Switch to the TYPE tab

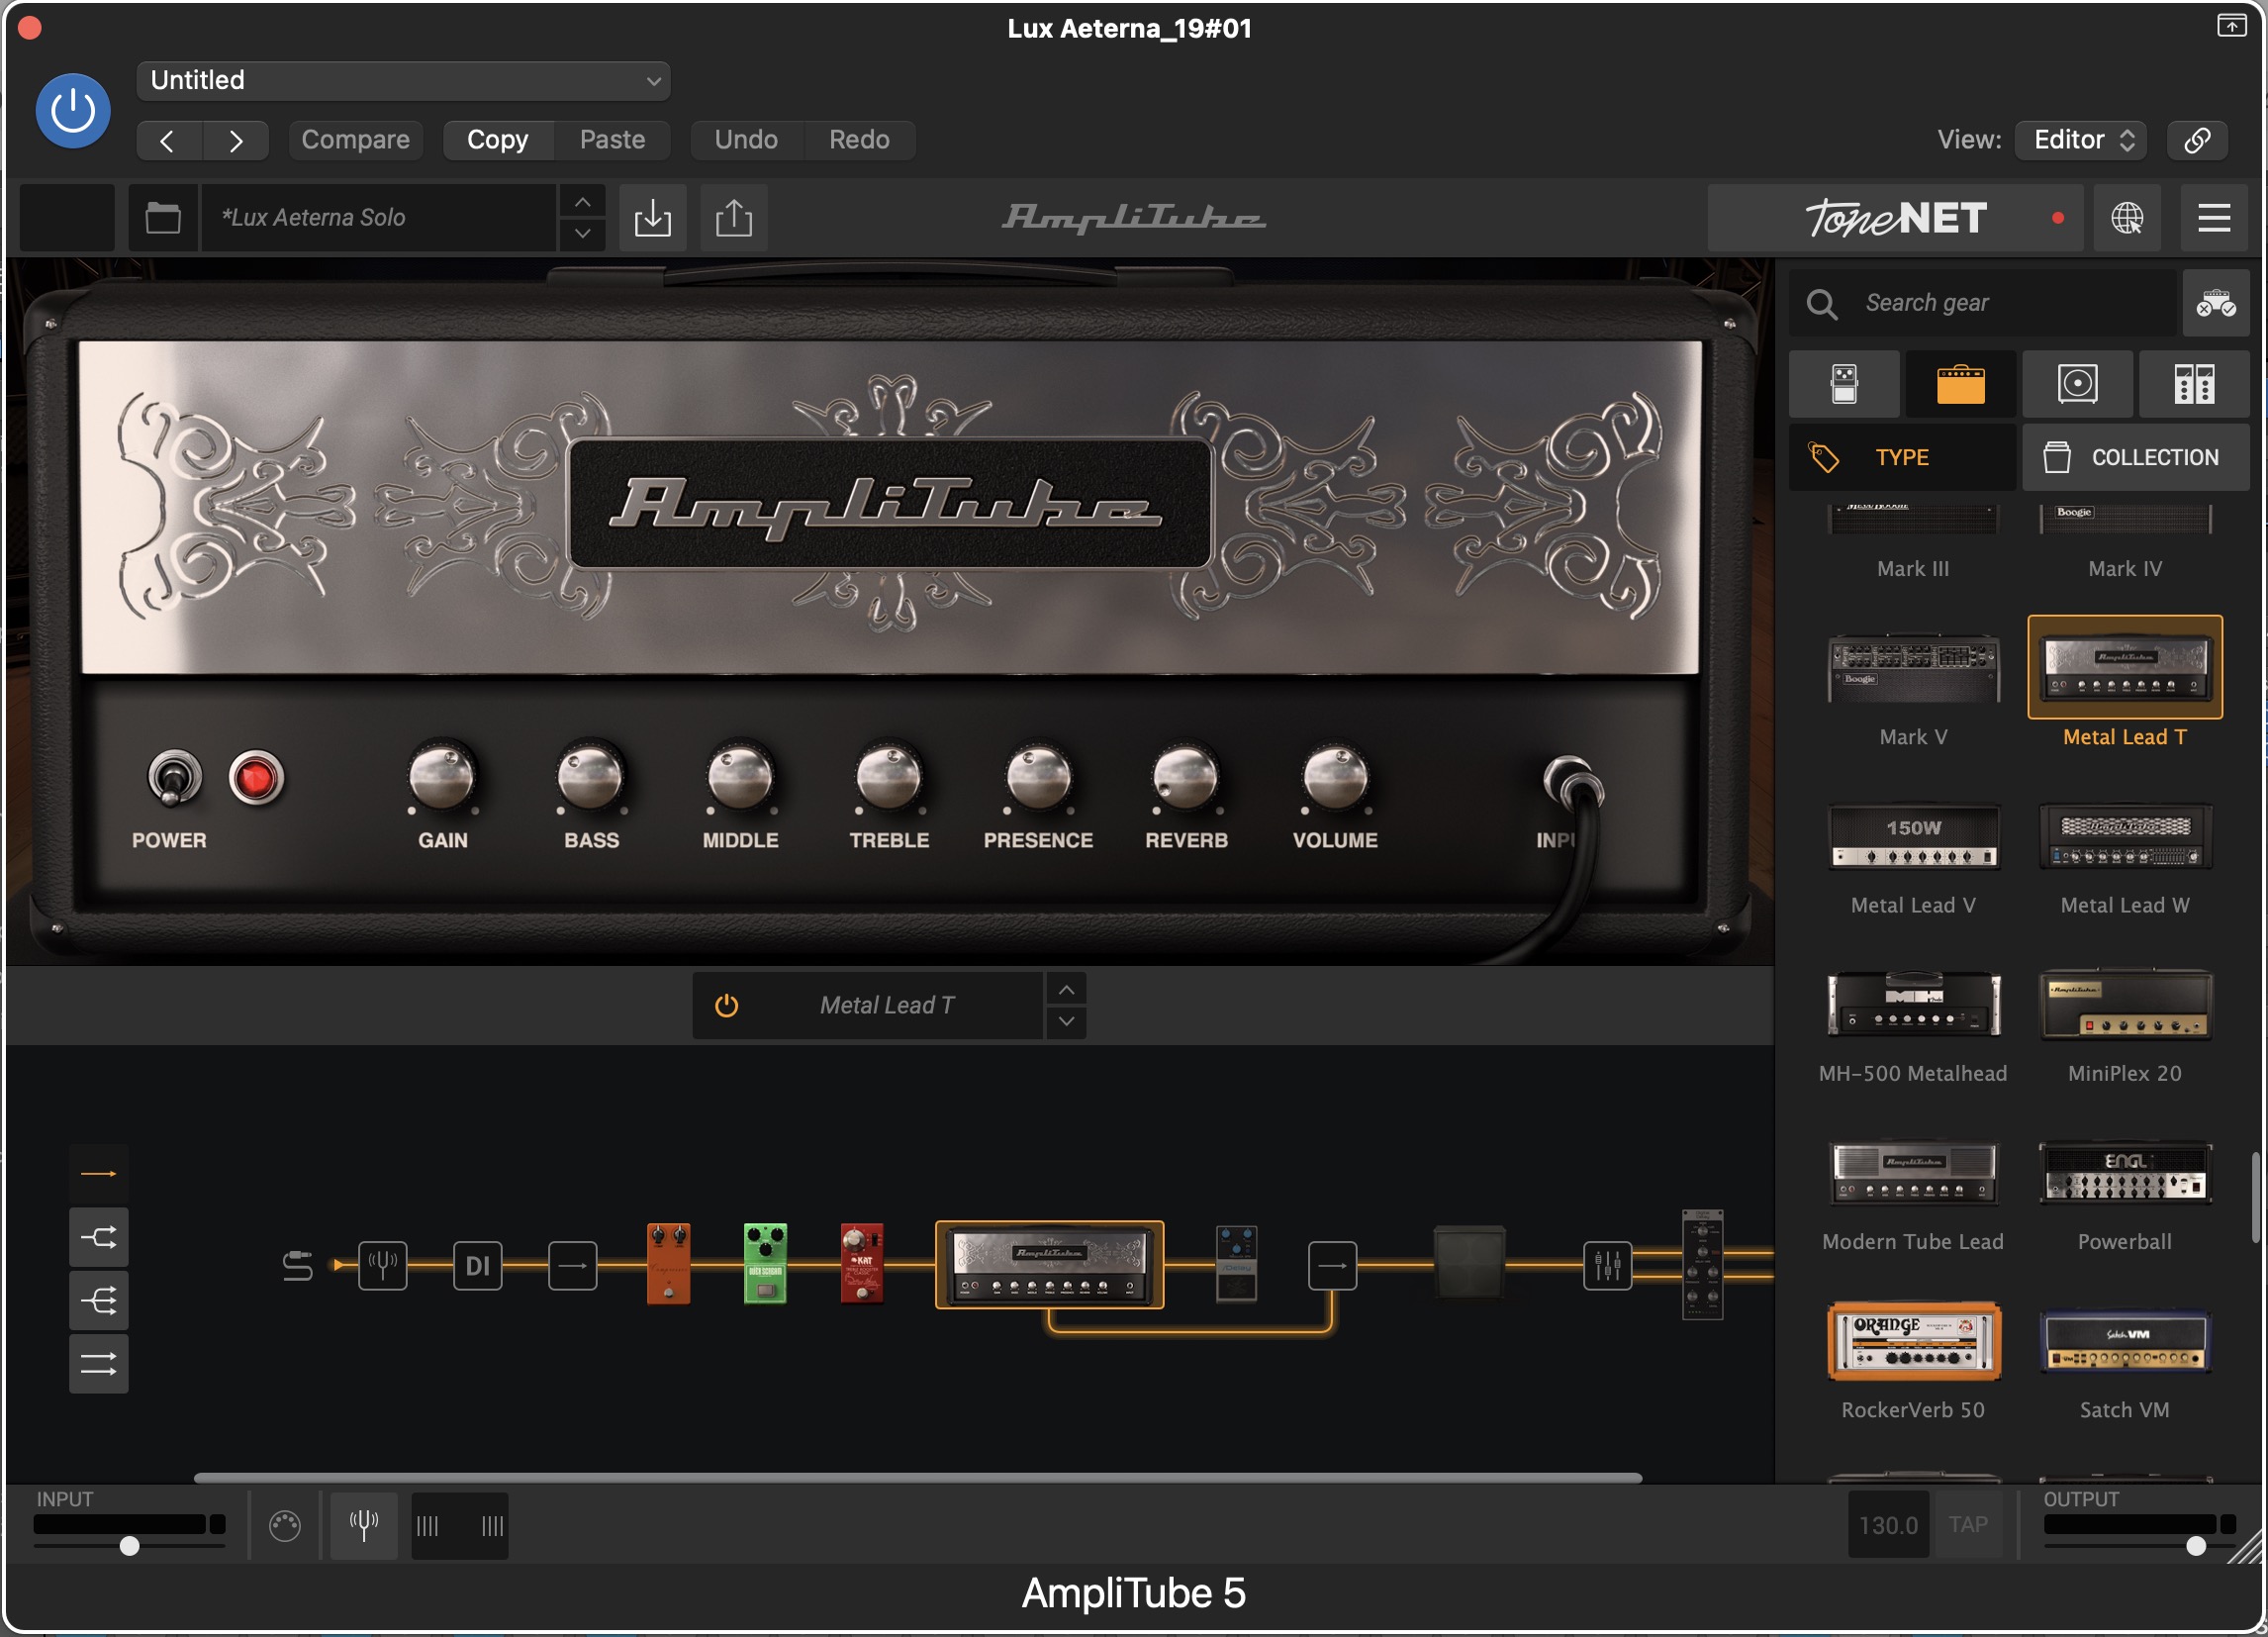pyautogui.click(x=1902, y=457)
